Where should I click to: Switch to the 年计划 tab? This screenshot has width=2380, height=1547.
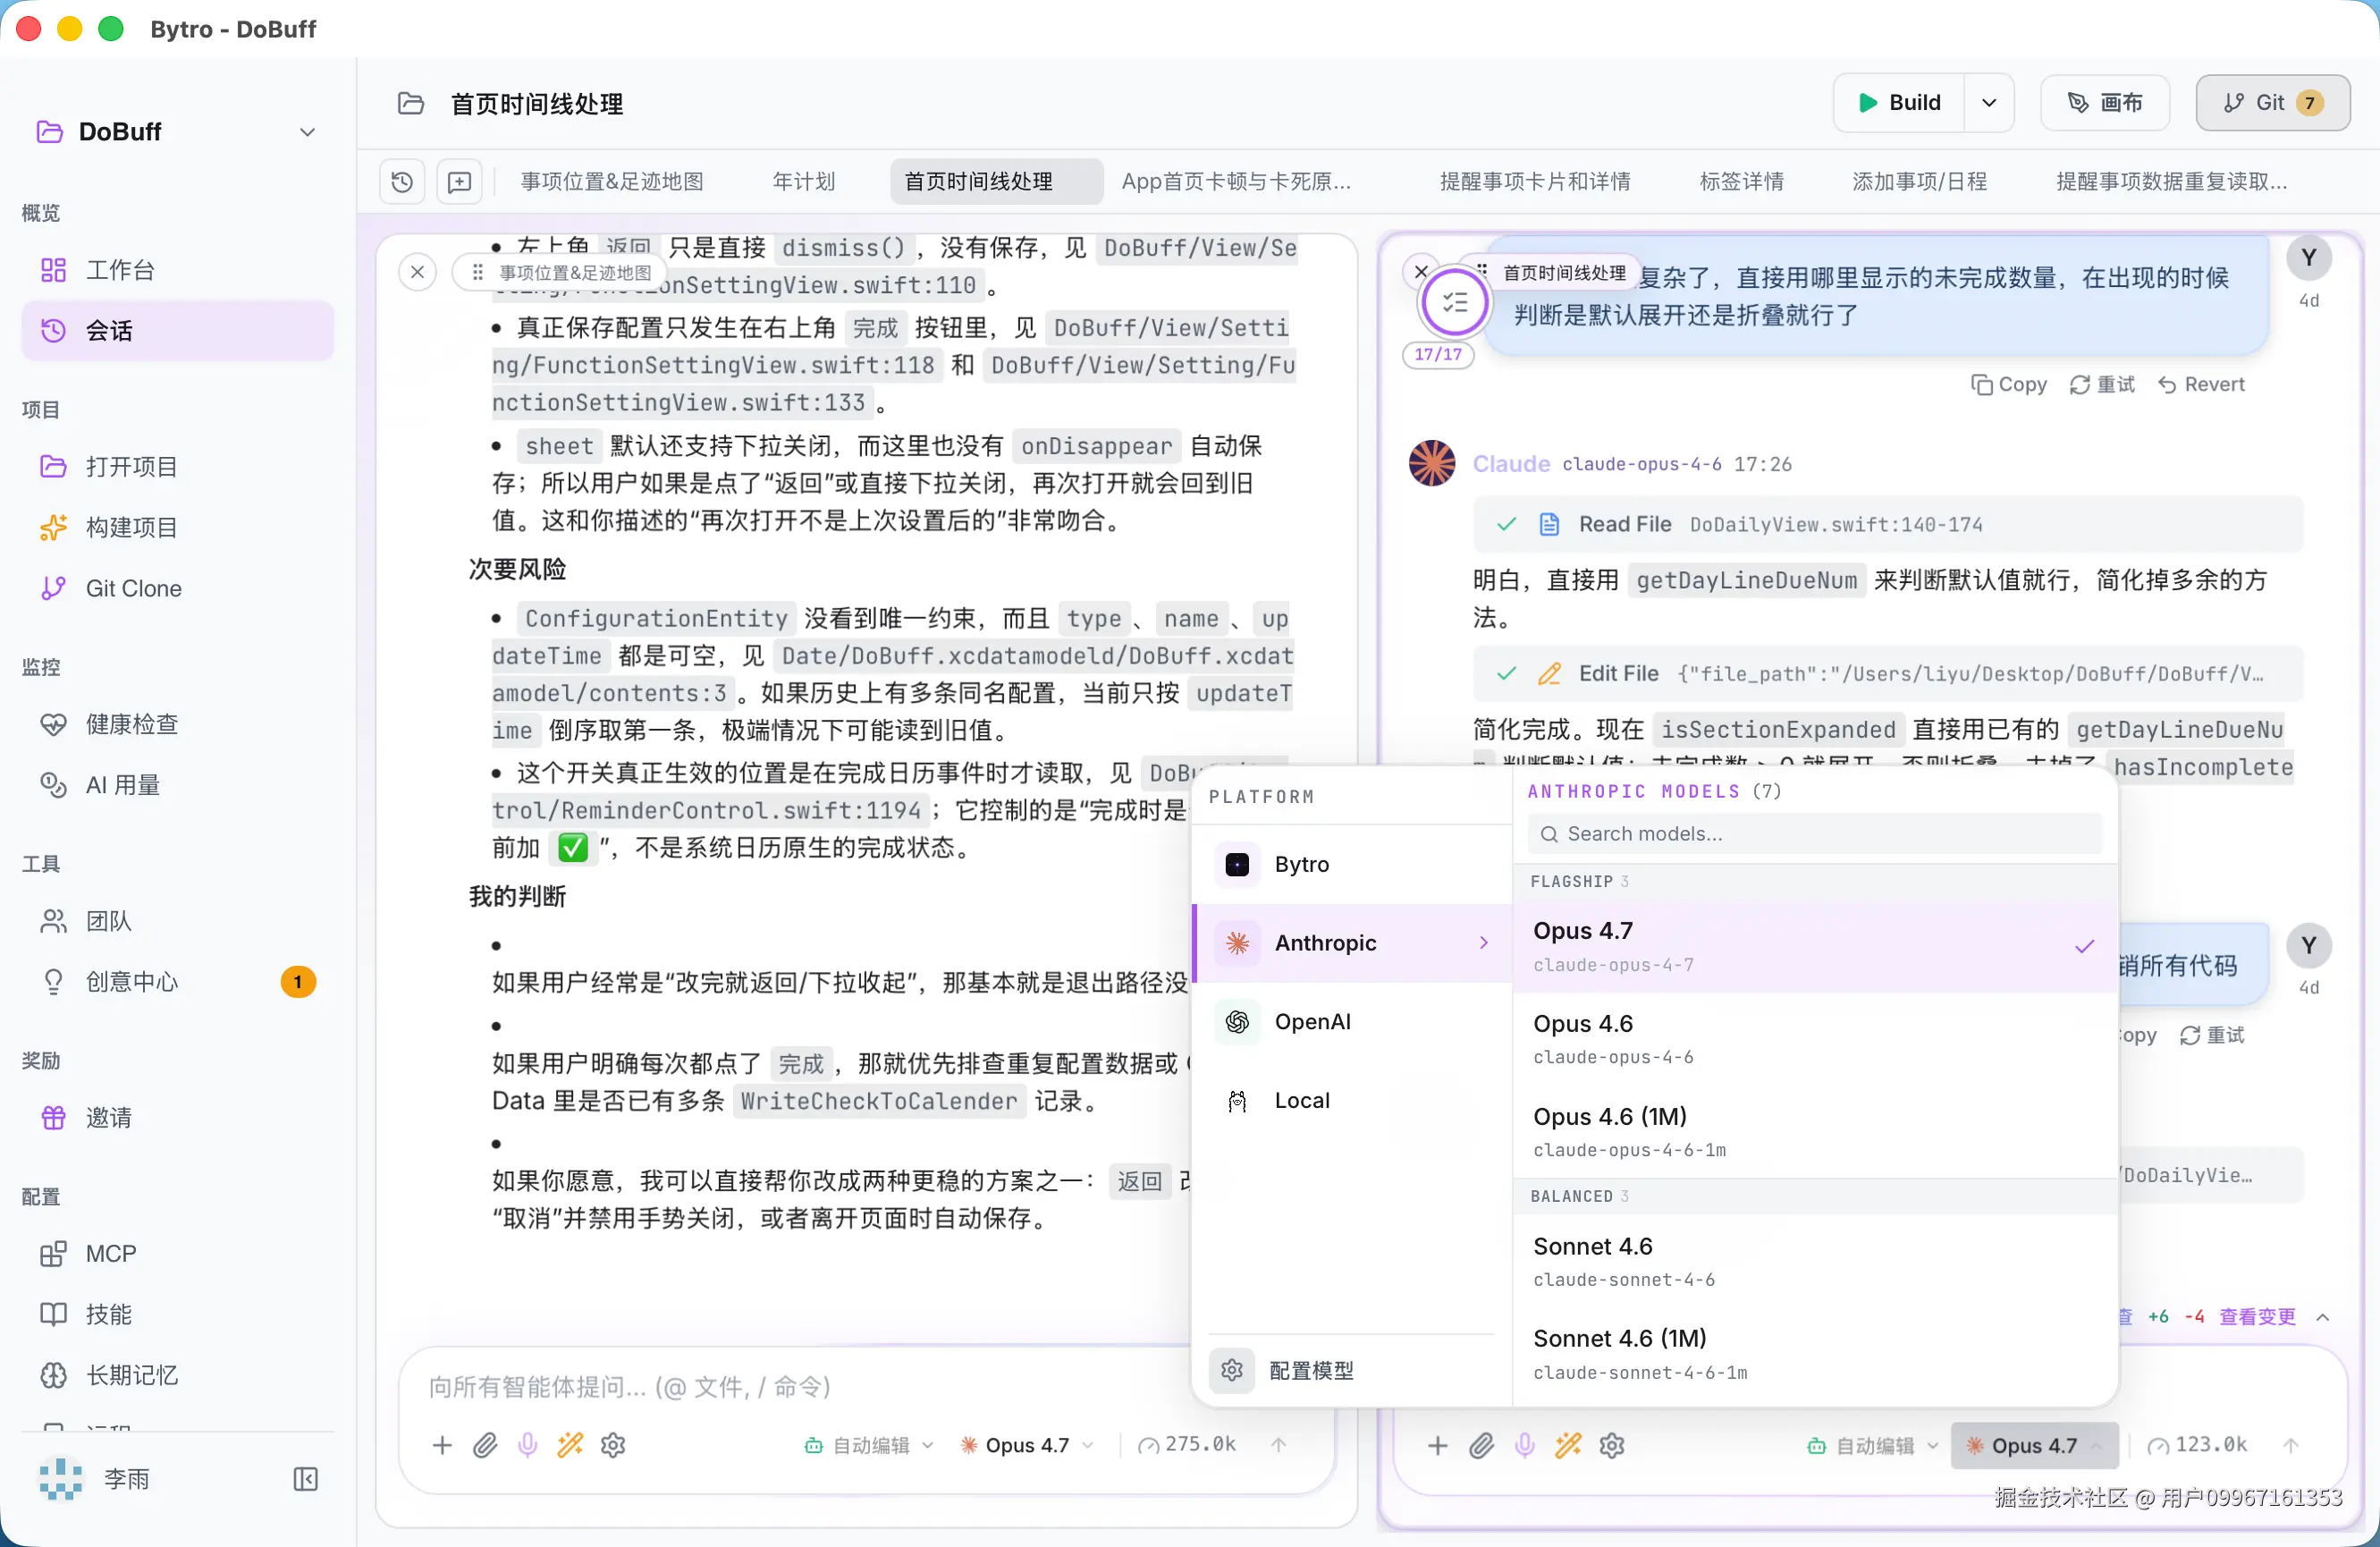pos(803,182)
